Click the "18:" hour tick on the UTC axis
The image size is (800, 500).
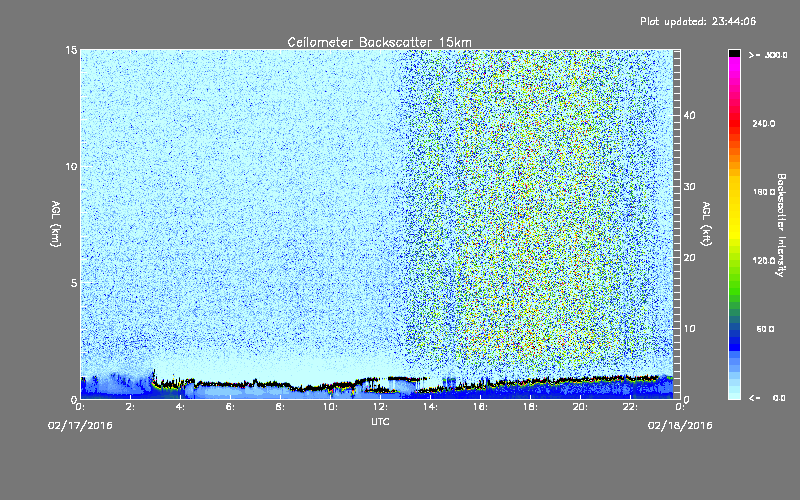point(530,407)
